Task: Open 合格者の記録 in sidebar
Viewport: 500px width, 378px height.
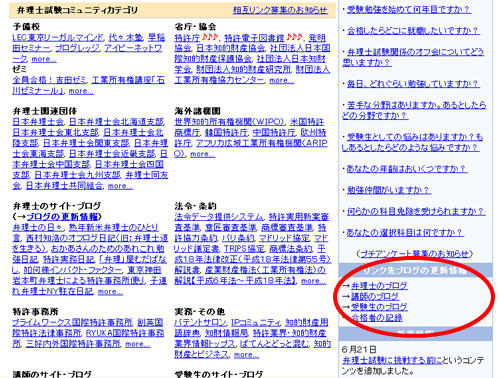Action: coord(377,318)
